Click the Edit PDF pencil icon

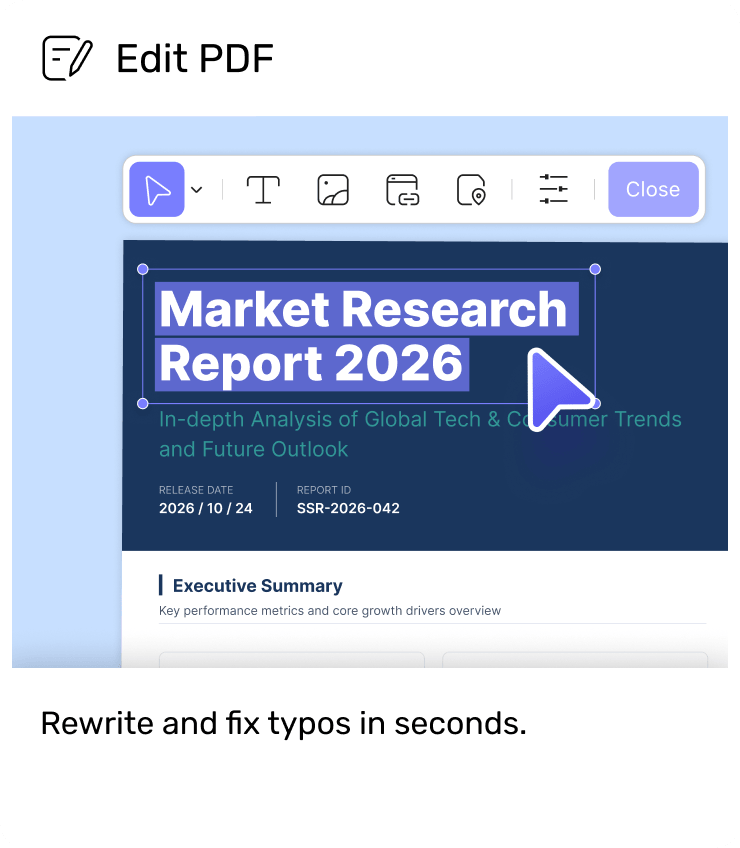[x=68, y=58]
